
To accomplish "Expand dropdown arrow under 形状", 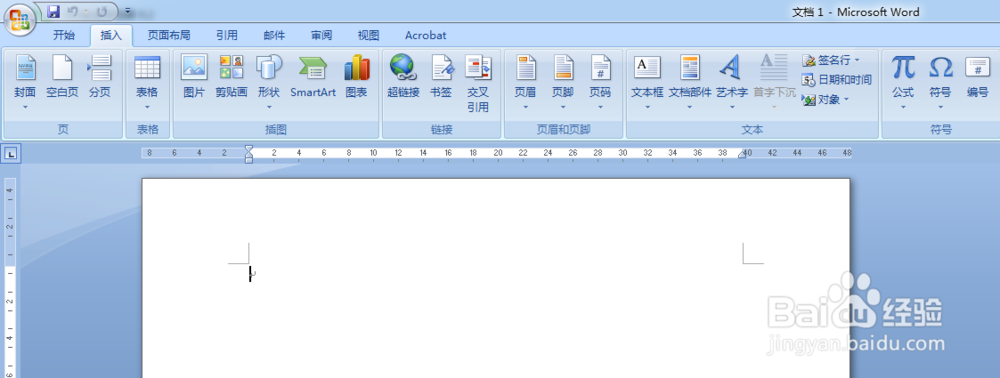I will [x=269, y=107].
